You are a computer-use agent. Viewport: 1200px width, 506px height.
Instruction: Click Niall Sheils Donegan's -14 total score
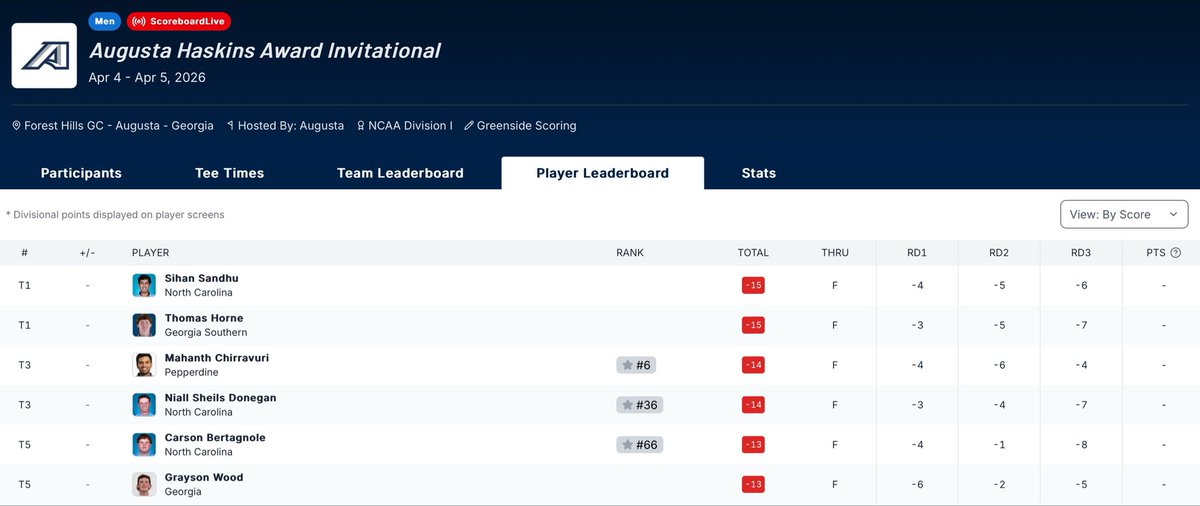pos(753,405)
